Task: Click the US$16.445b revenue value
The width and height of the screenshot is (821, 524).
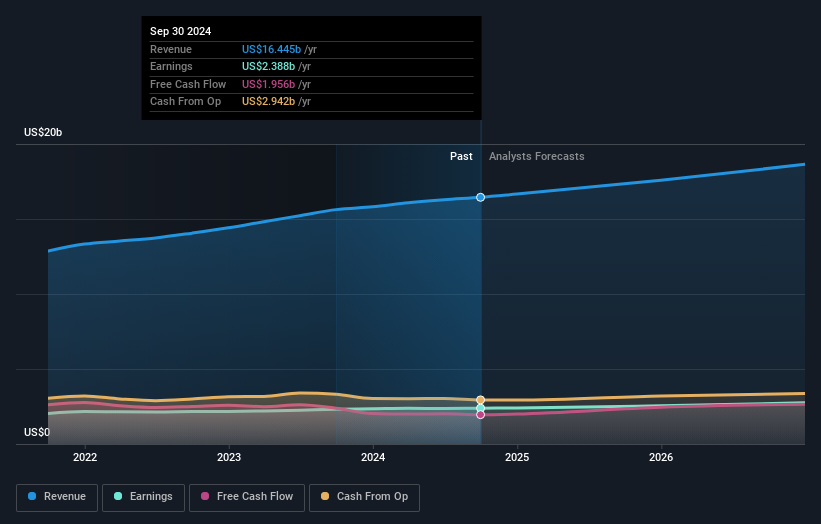Action: [x=271, y=49]
